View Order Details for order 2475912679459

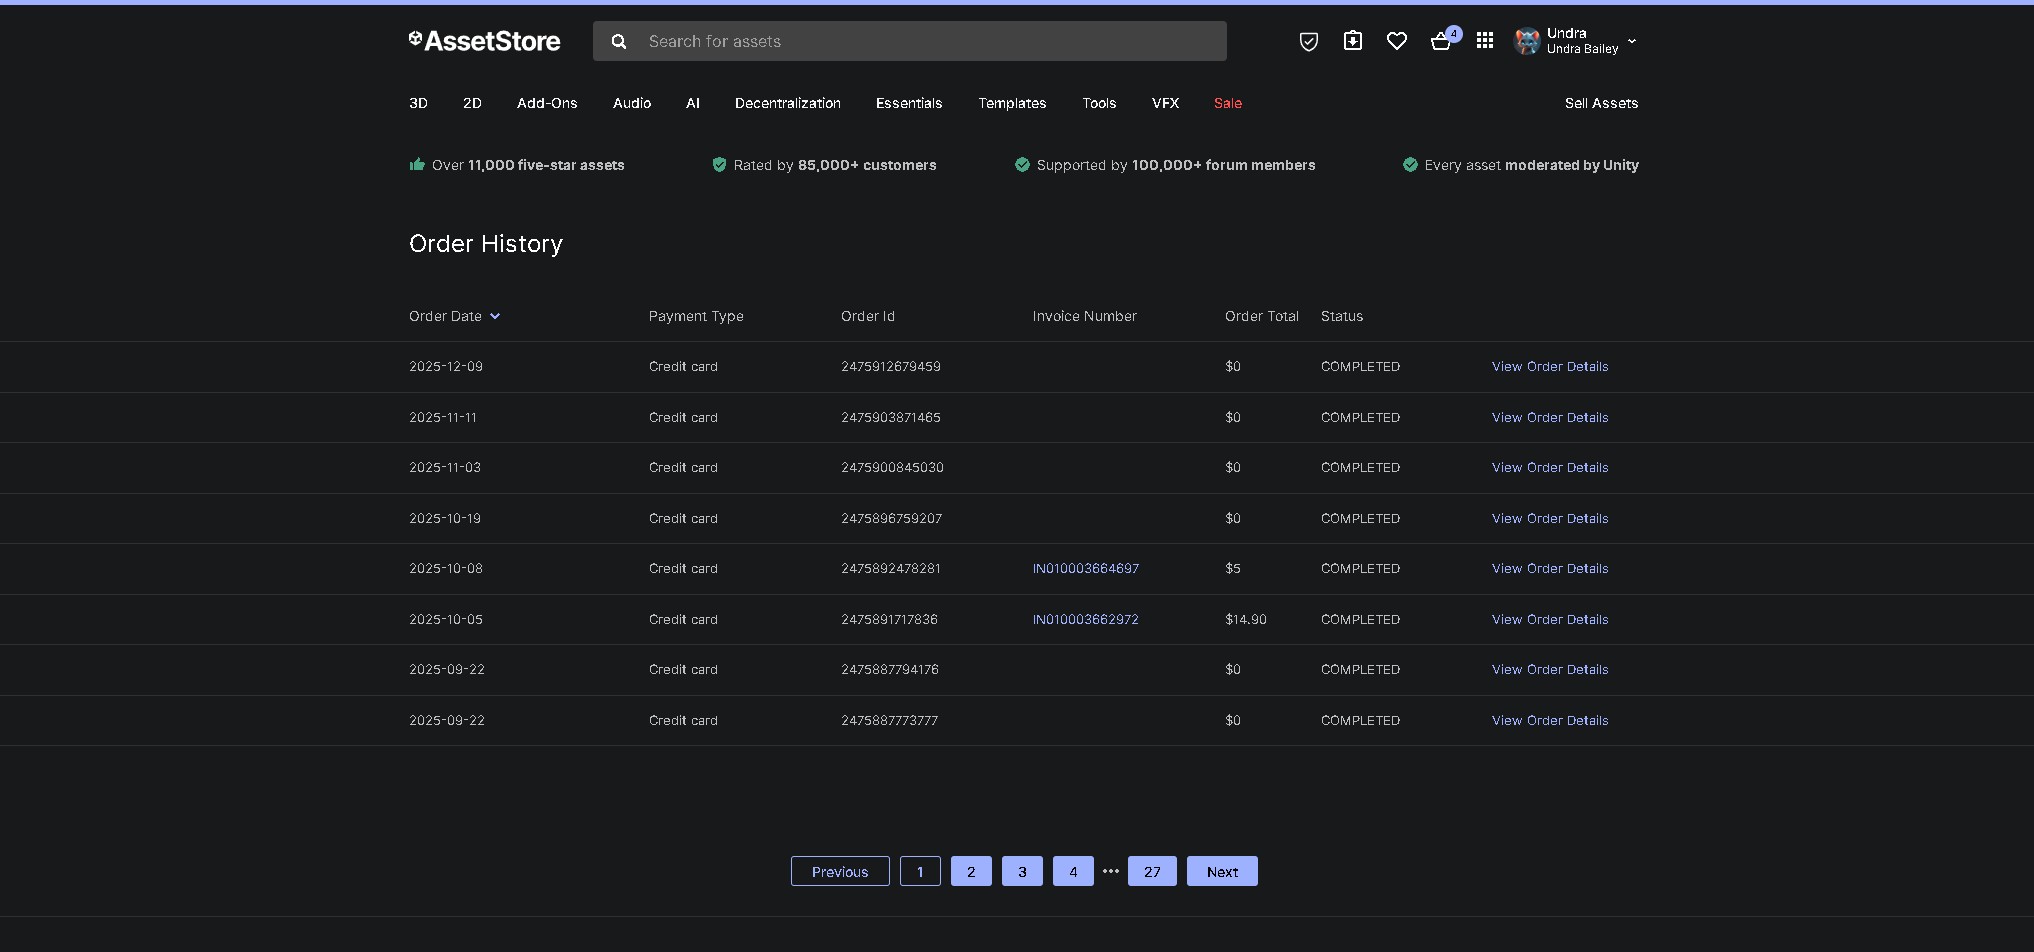click(1549, 366)
